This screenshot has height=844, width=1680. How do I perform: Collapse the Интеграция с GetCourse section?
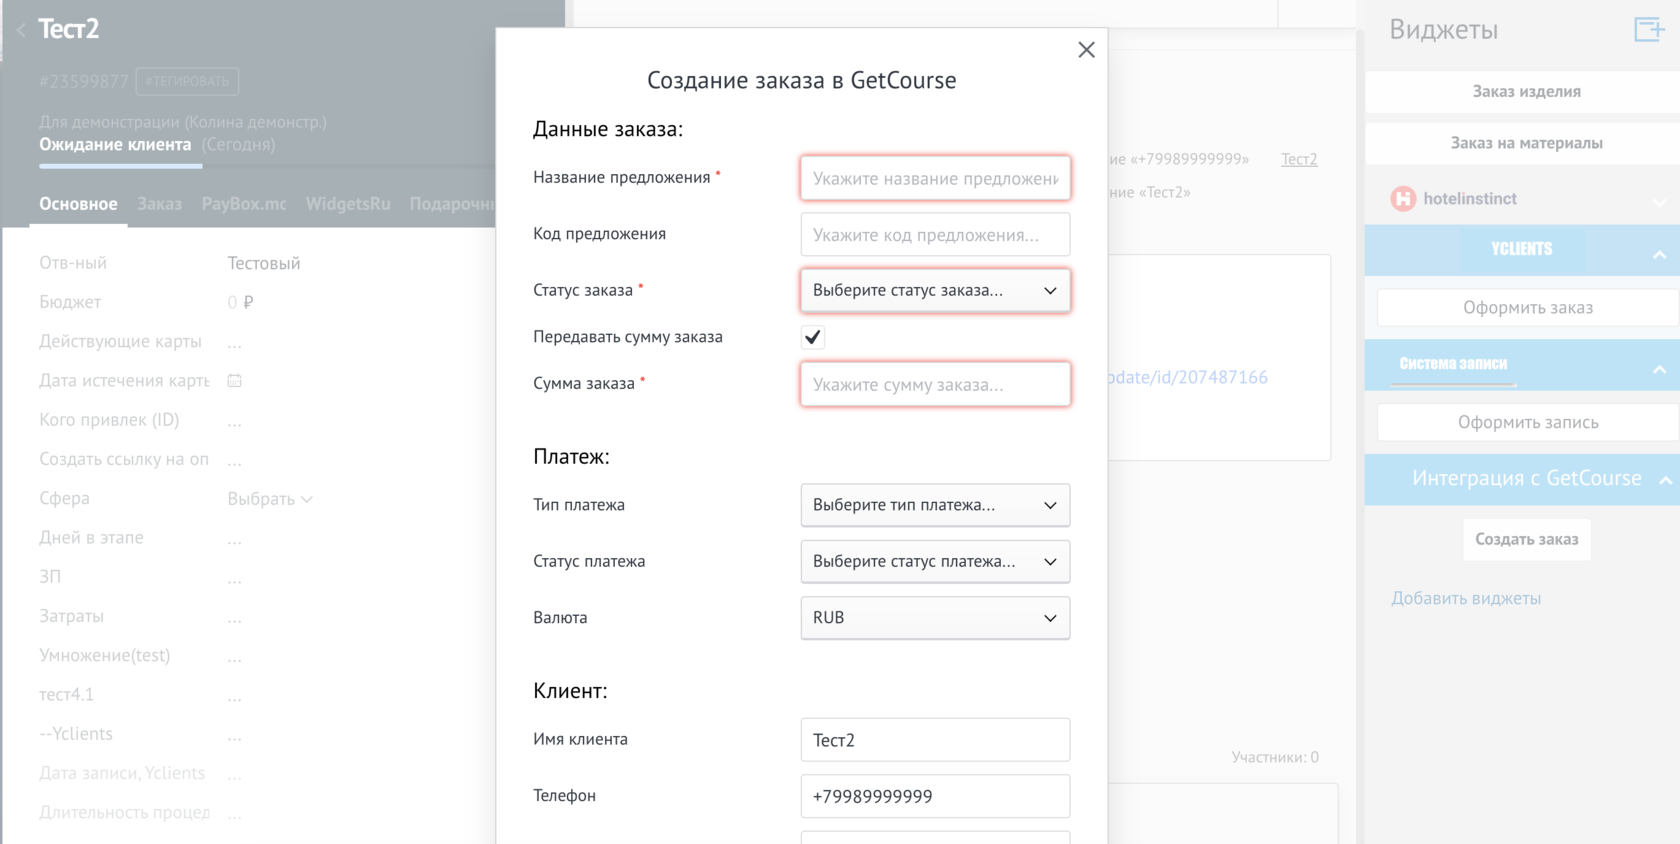(x=1665, y=480)
